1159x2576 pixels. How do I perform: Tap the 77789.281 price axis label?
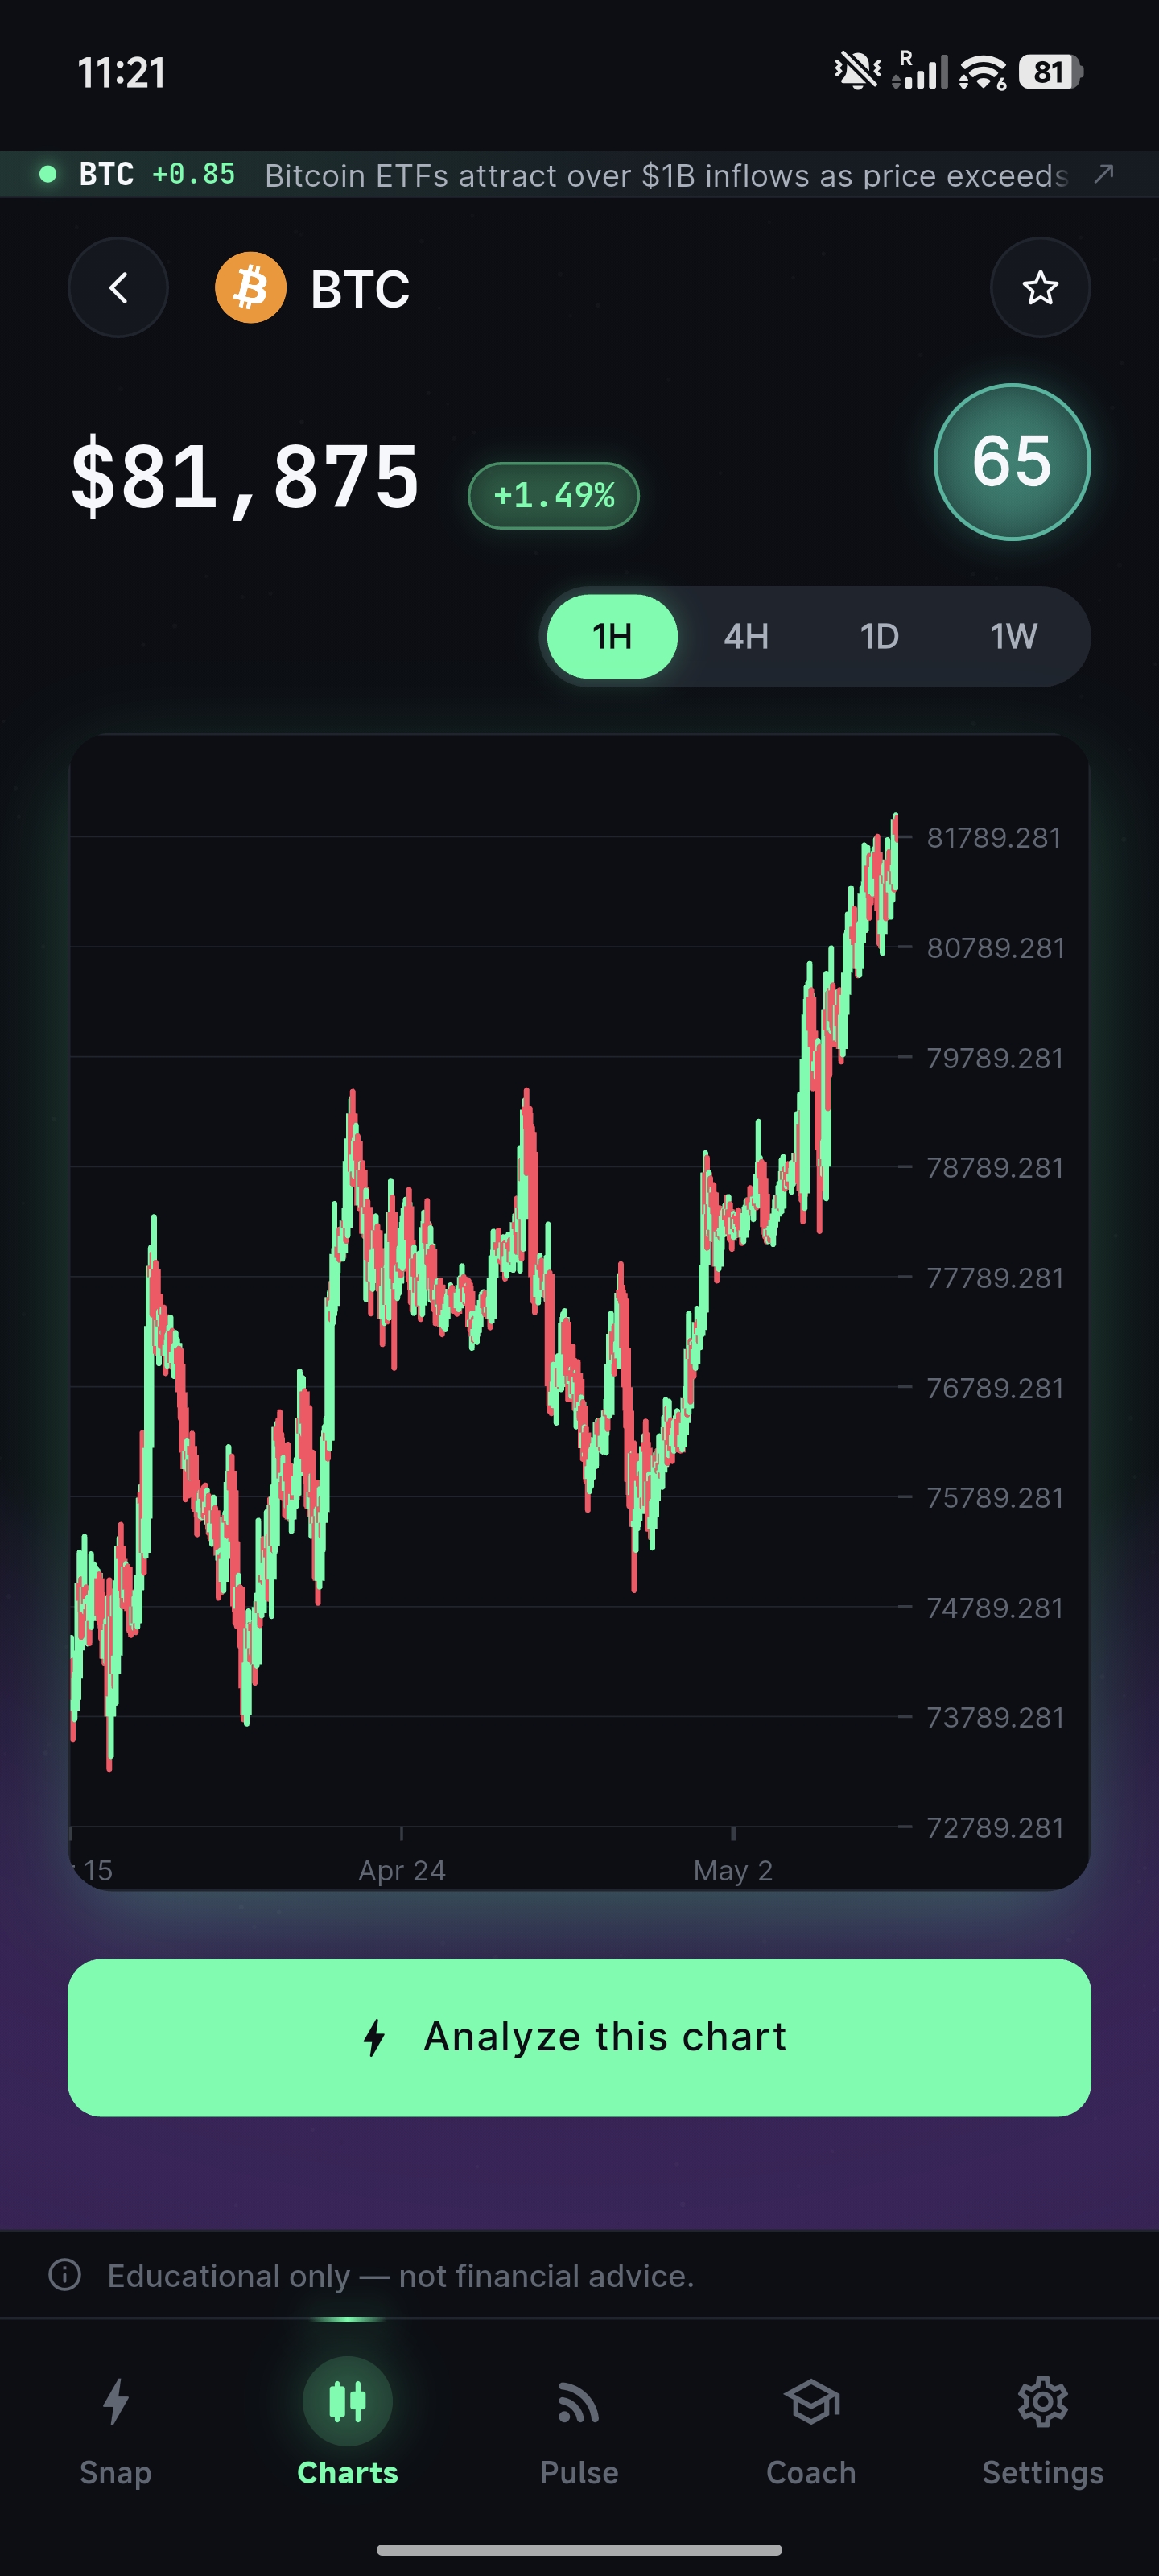(x=994, y=1278)
